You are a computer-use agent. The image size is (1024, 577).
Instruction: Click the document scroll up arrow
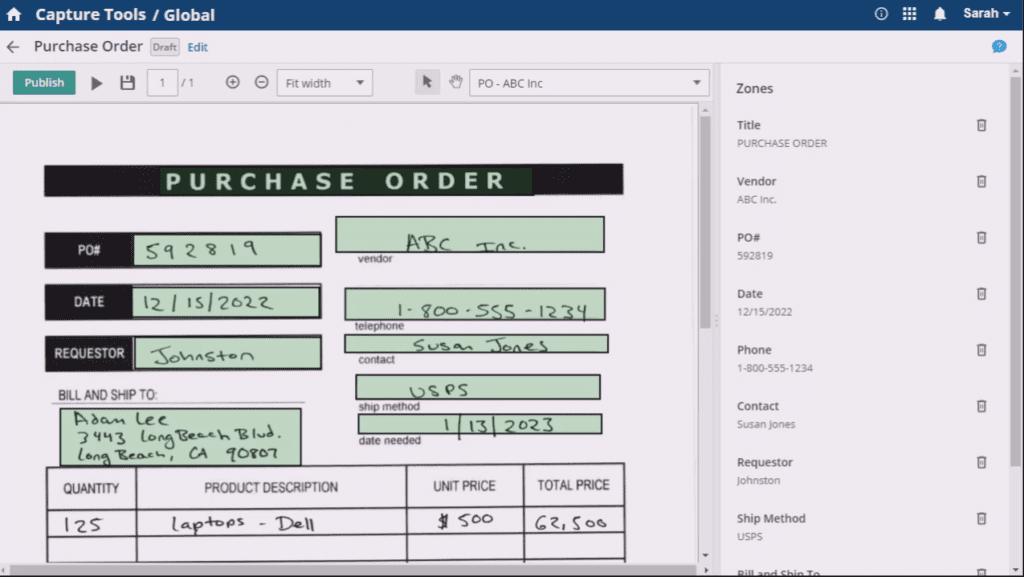click(705, 110)
